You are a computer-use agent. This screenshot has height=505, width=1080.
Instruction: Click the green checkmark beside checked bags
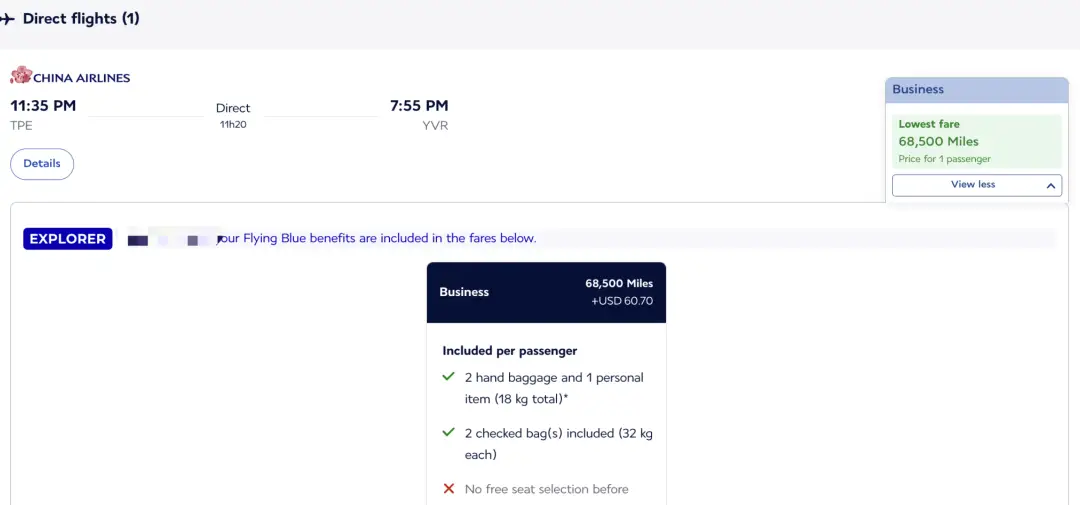point(449,433)
